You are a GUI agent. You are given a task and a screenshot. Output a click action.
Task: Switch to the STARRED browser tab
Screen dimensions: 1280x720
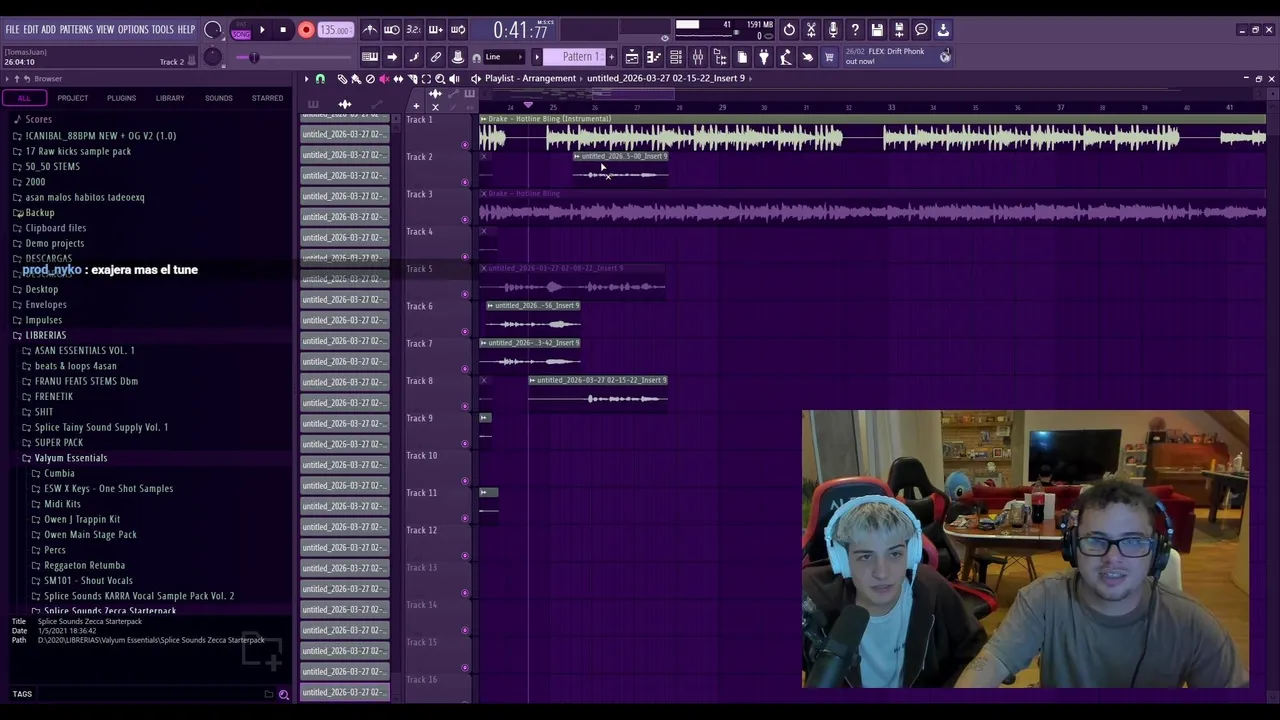(x=267, y=98)
